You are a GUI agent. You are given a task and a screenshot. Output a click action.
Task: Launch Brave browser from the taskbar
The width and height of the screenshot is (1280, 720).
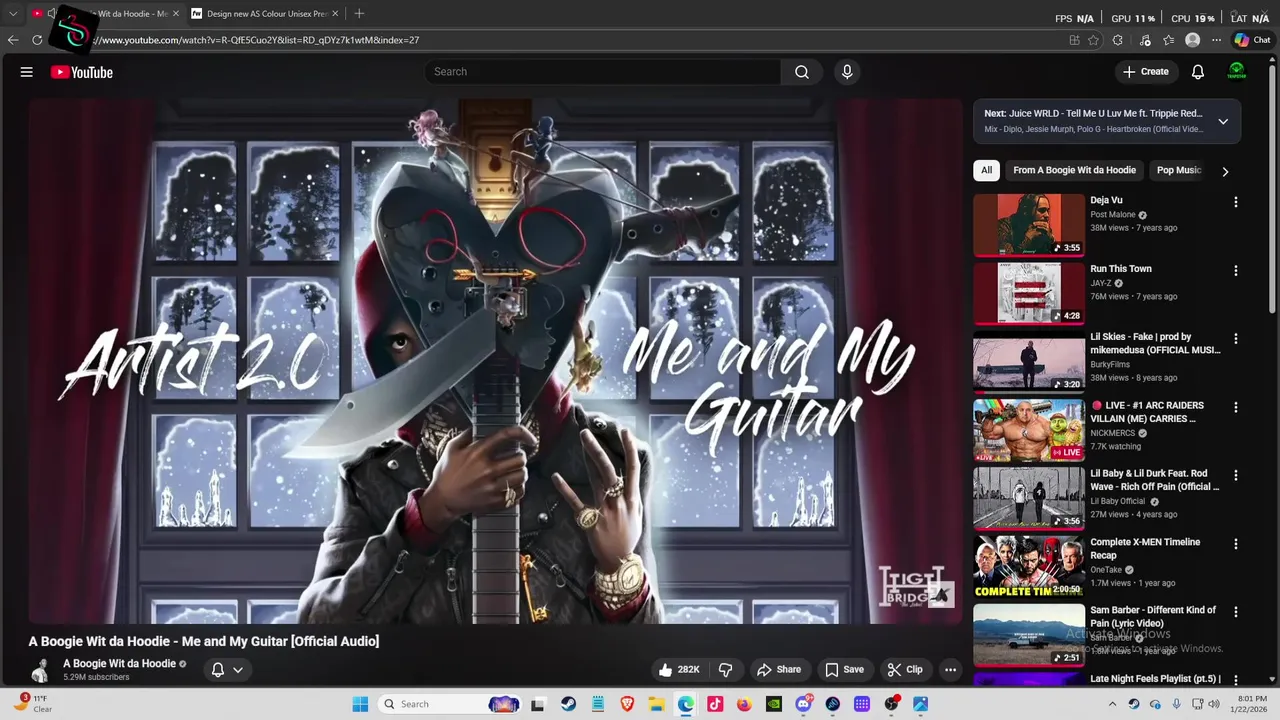coord(627,704)
